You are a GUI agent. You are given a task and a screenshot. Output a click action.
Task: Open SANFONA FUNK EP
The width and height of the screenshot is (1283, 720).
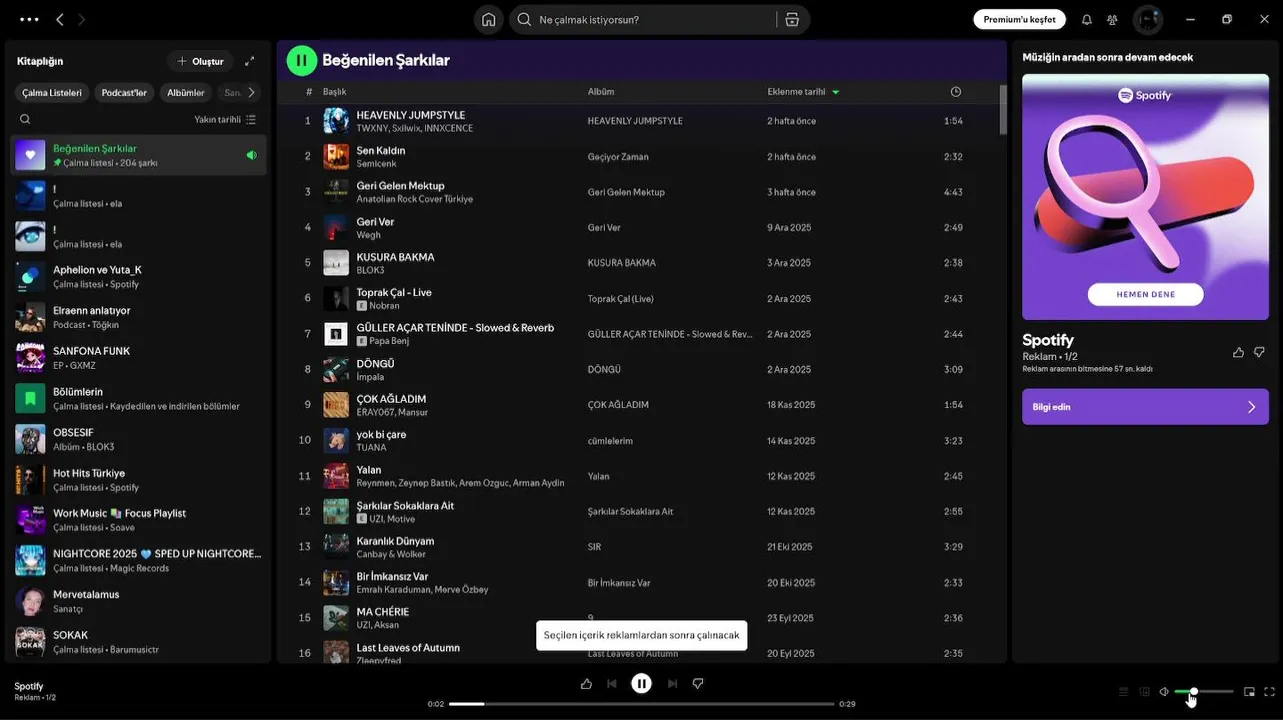click(139, 358)
